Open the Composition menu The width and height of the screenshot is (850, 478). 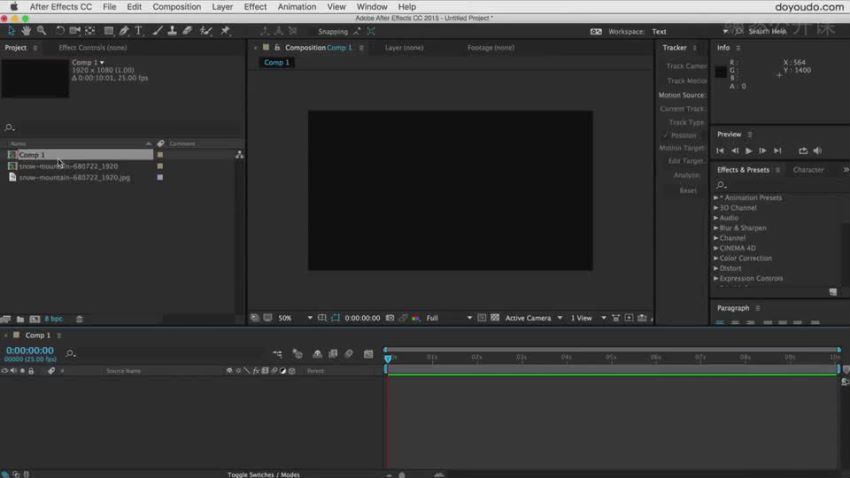(176, 7)
